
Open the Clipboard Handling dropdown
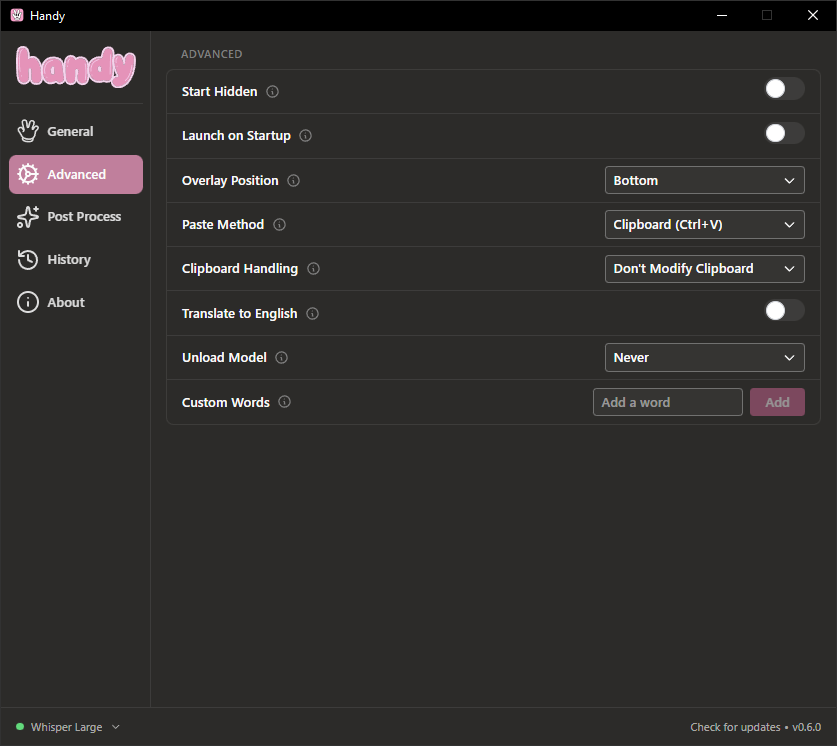(x=704, y=268)
